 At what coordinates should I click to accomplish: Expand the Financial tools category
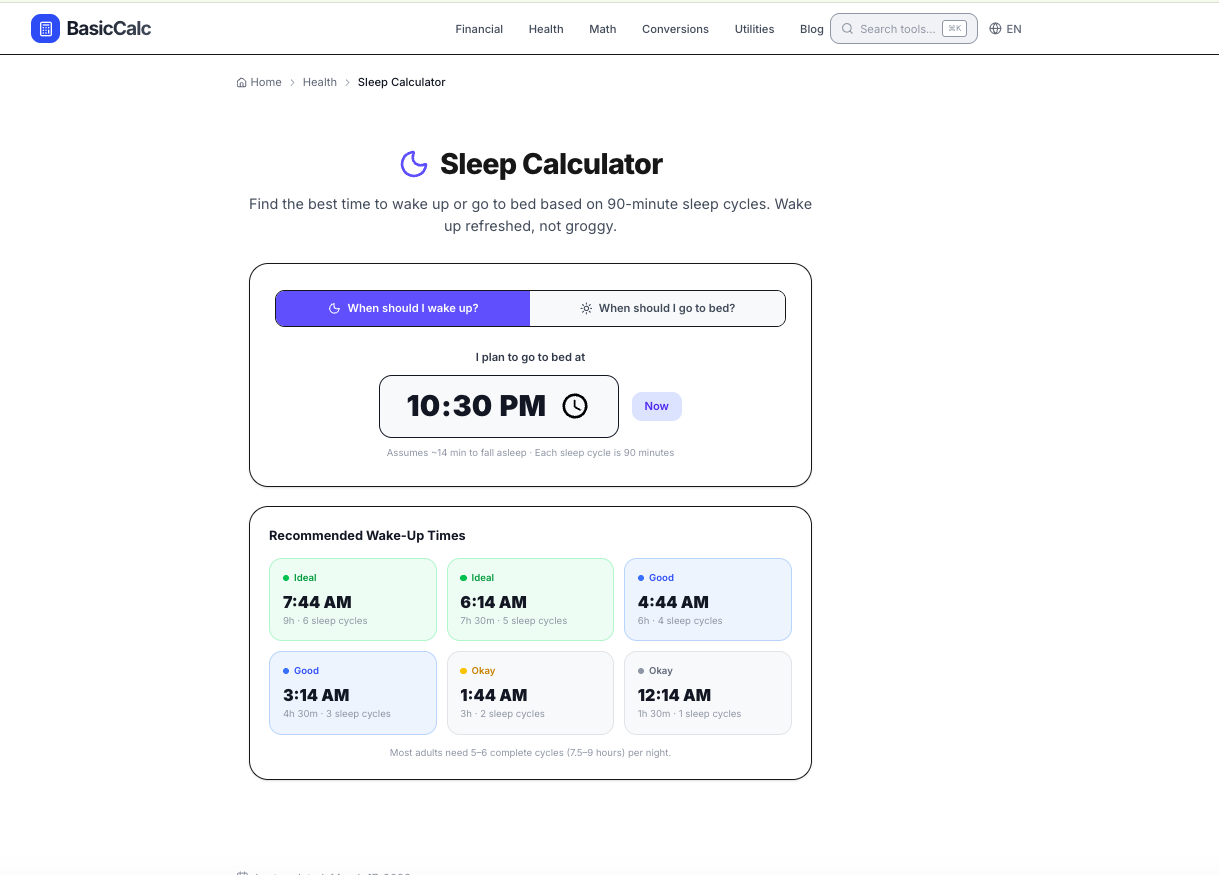click(x=479, y=29)
